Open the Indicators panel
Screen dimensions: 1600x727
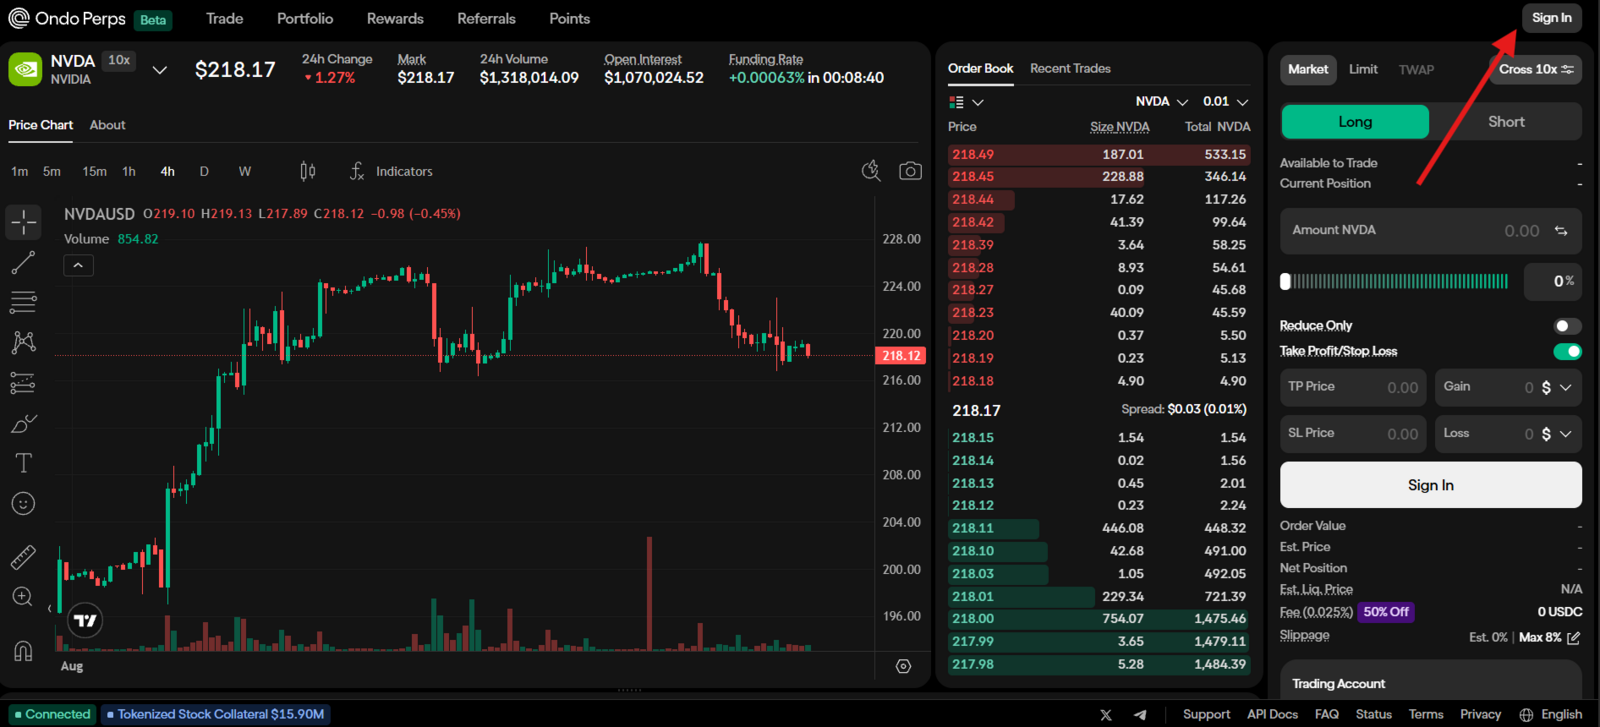pos(391,172)
